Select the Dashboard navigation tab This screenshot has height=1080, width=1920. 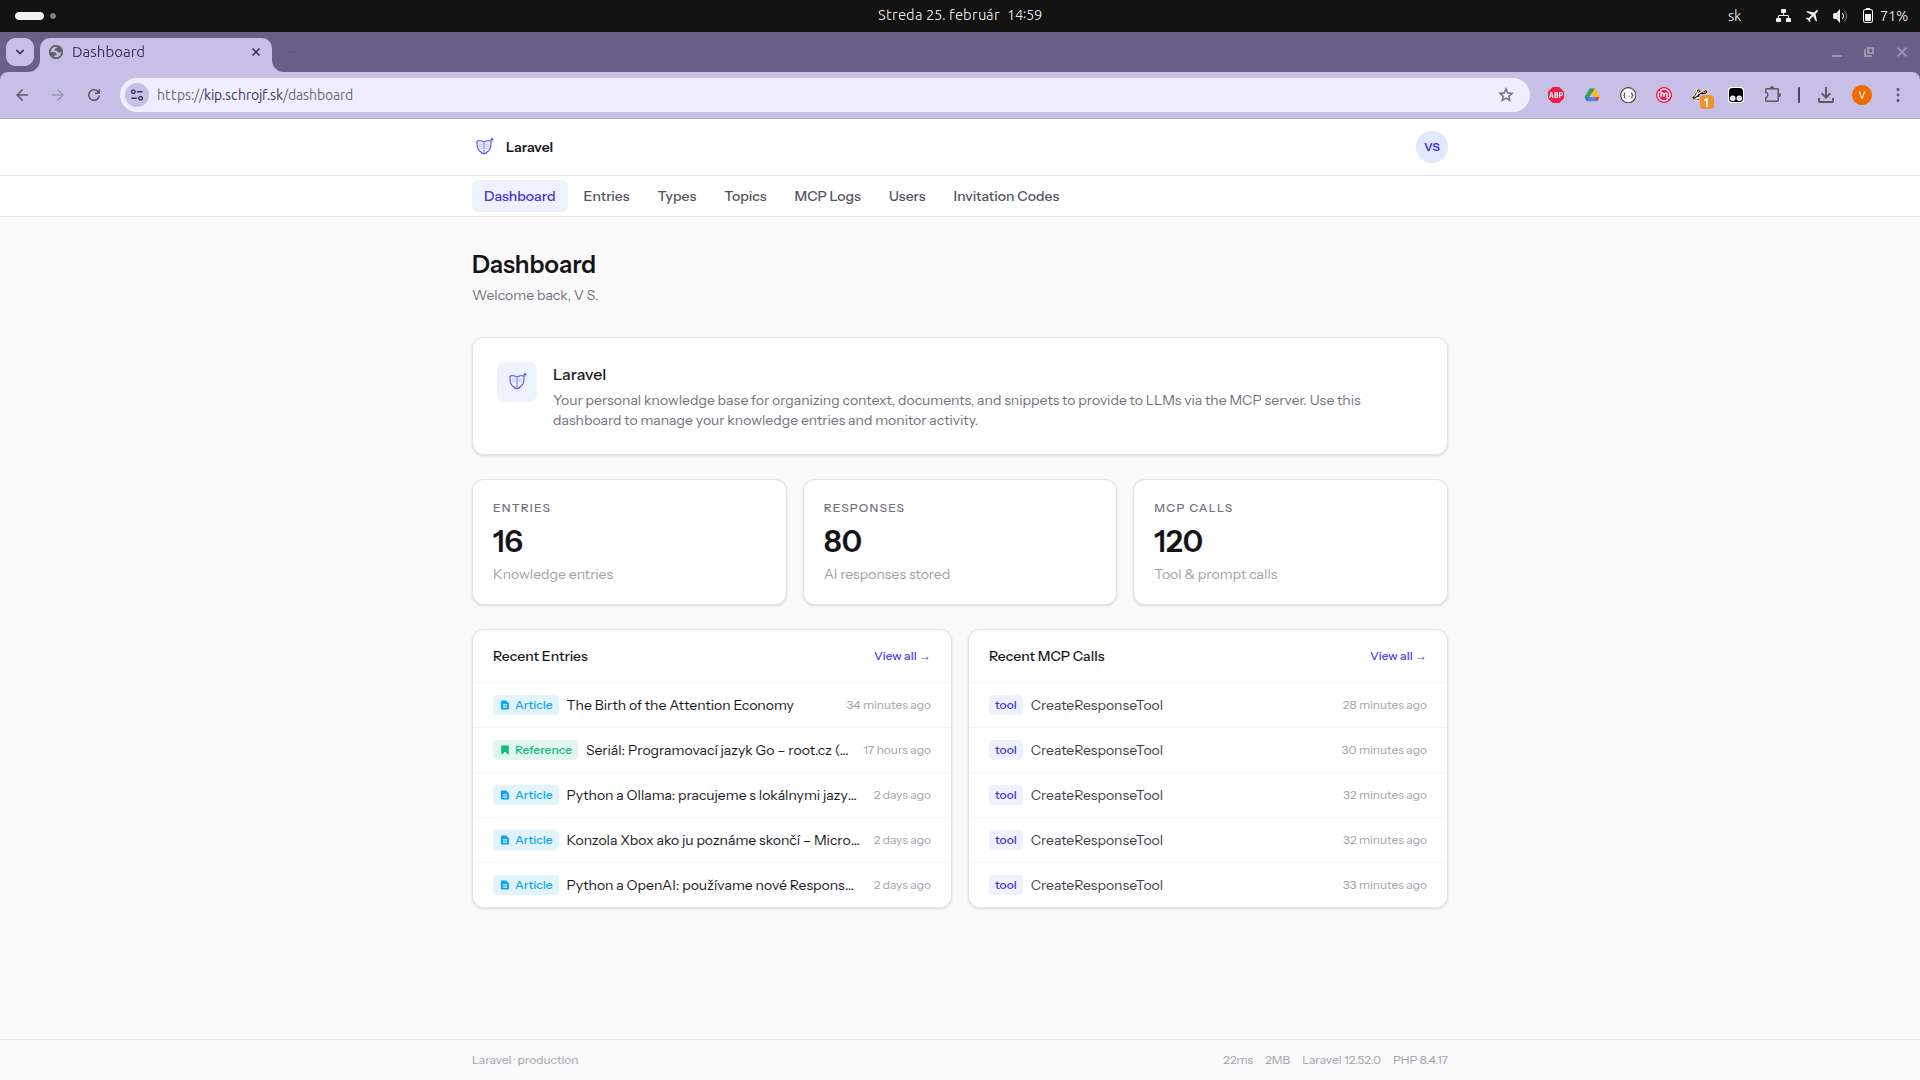(x=519, y=196)
